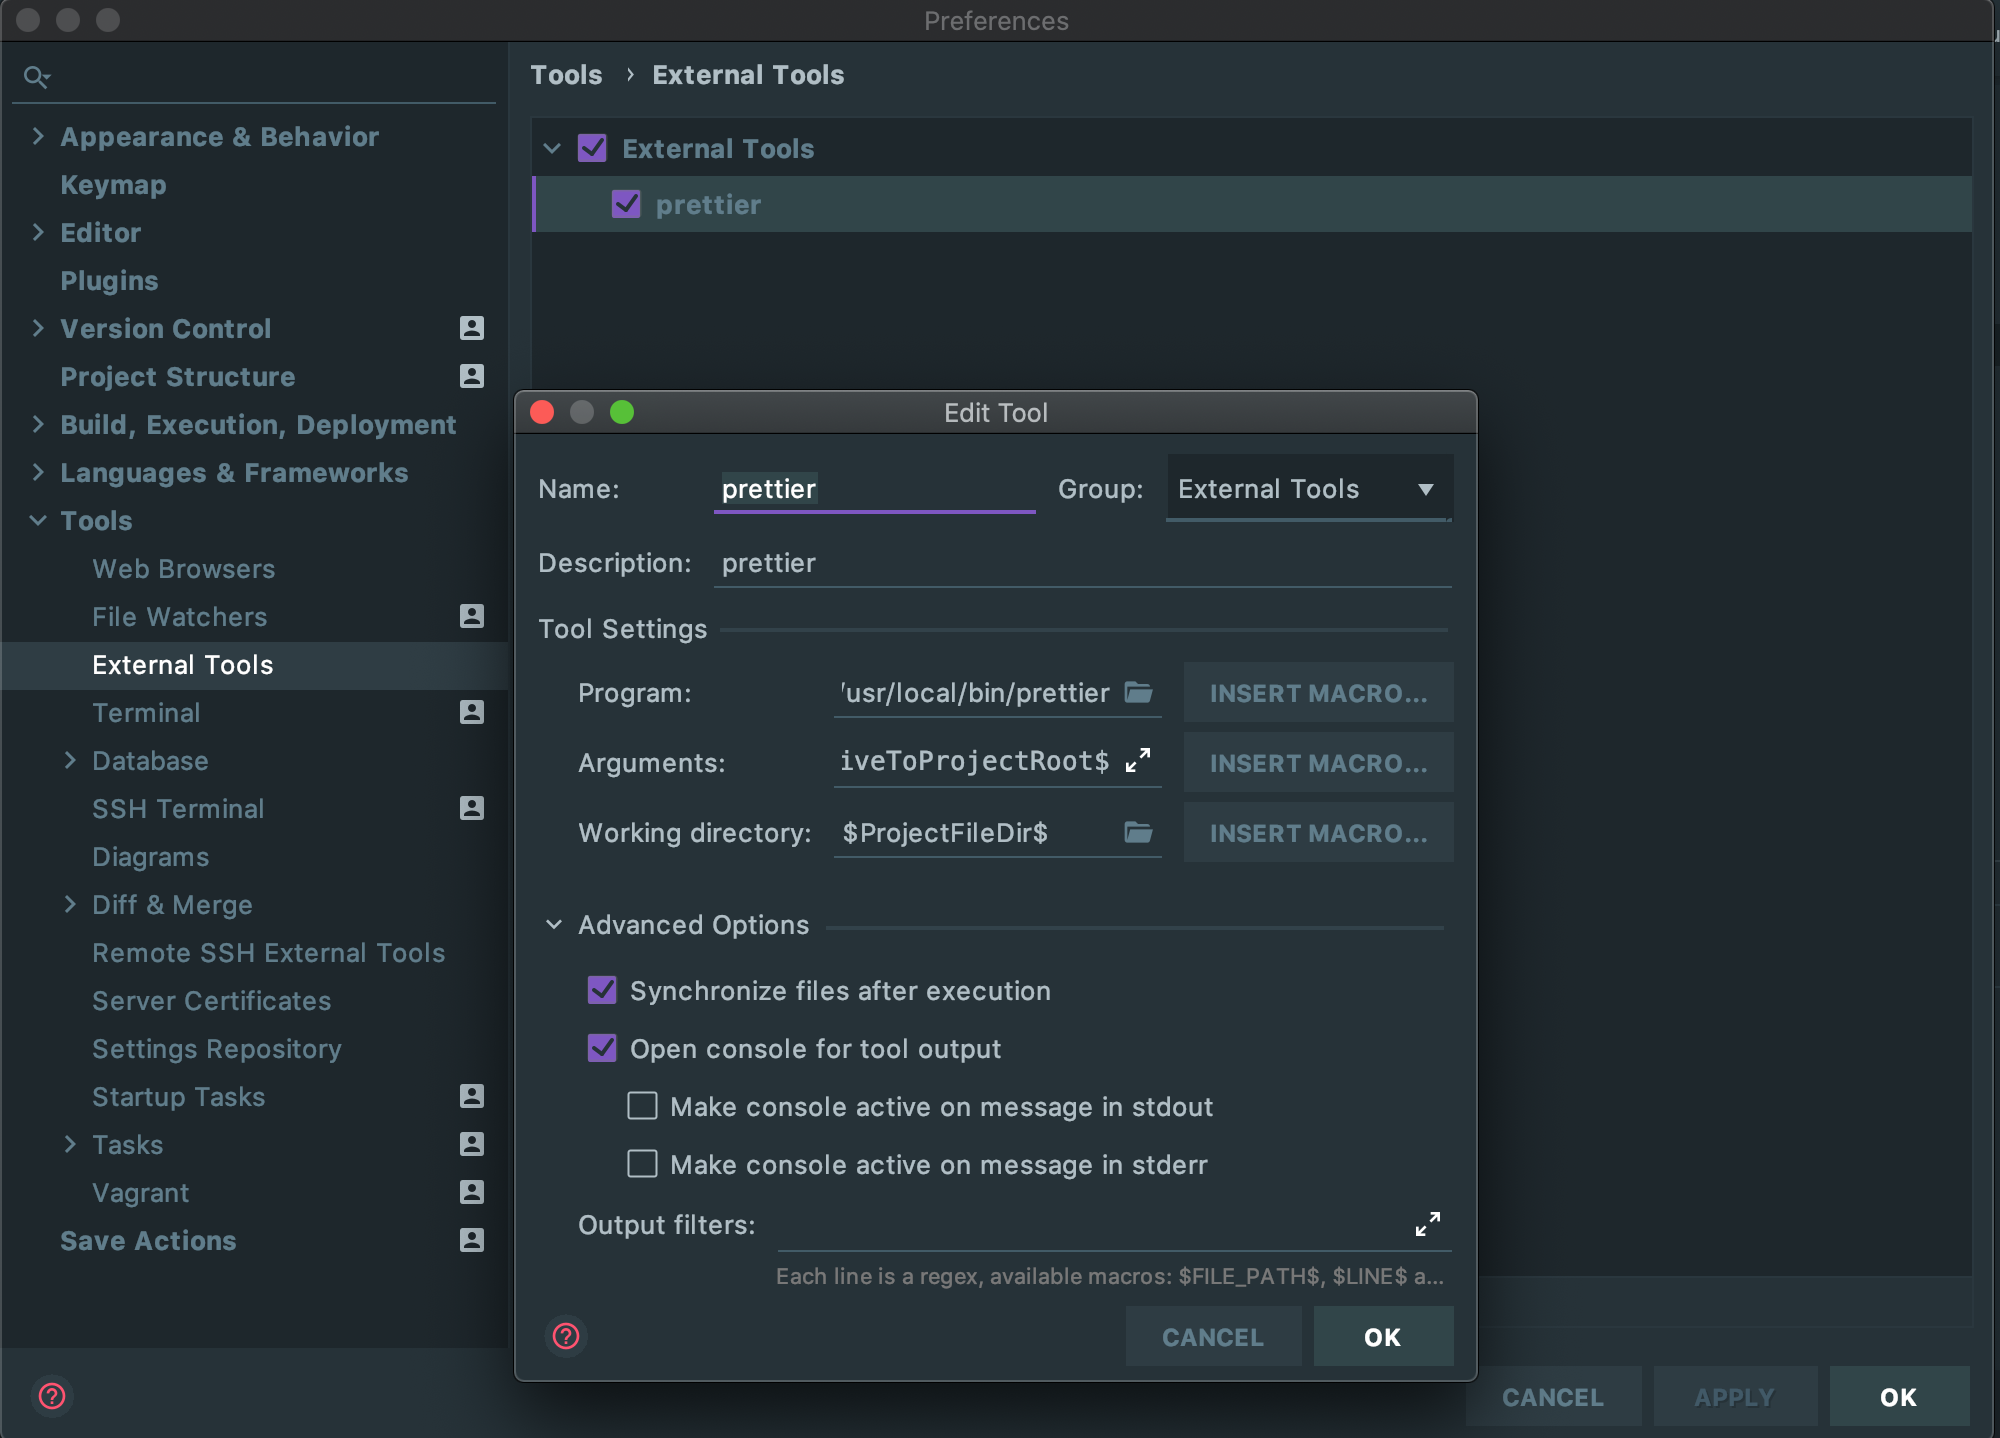This screenshot has height=1438, width=2000.
Task: Click OK in Preferences window
Action: 1899,1397
